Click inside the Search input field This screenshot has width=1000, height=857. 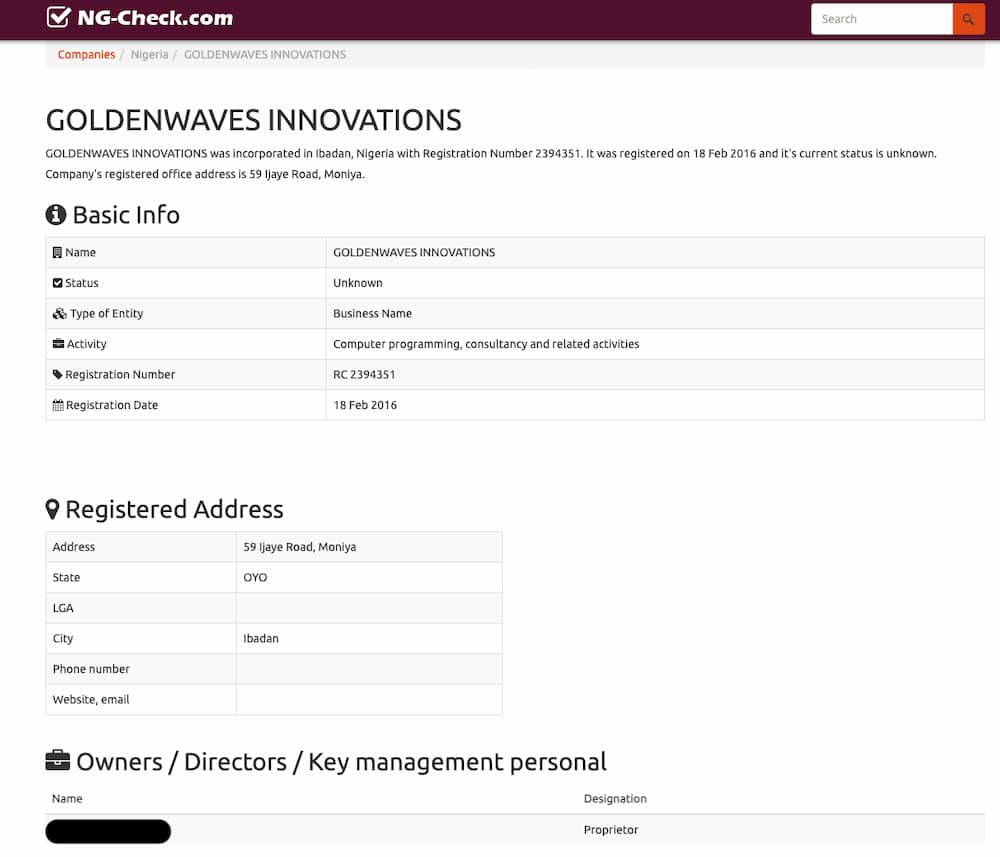tap(880, 19)
